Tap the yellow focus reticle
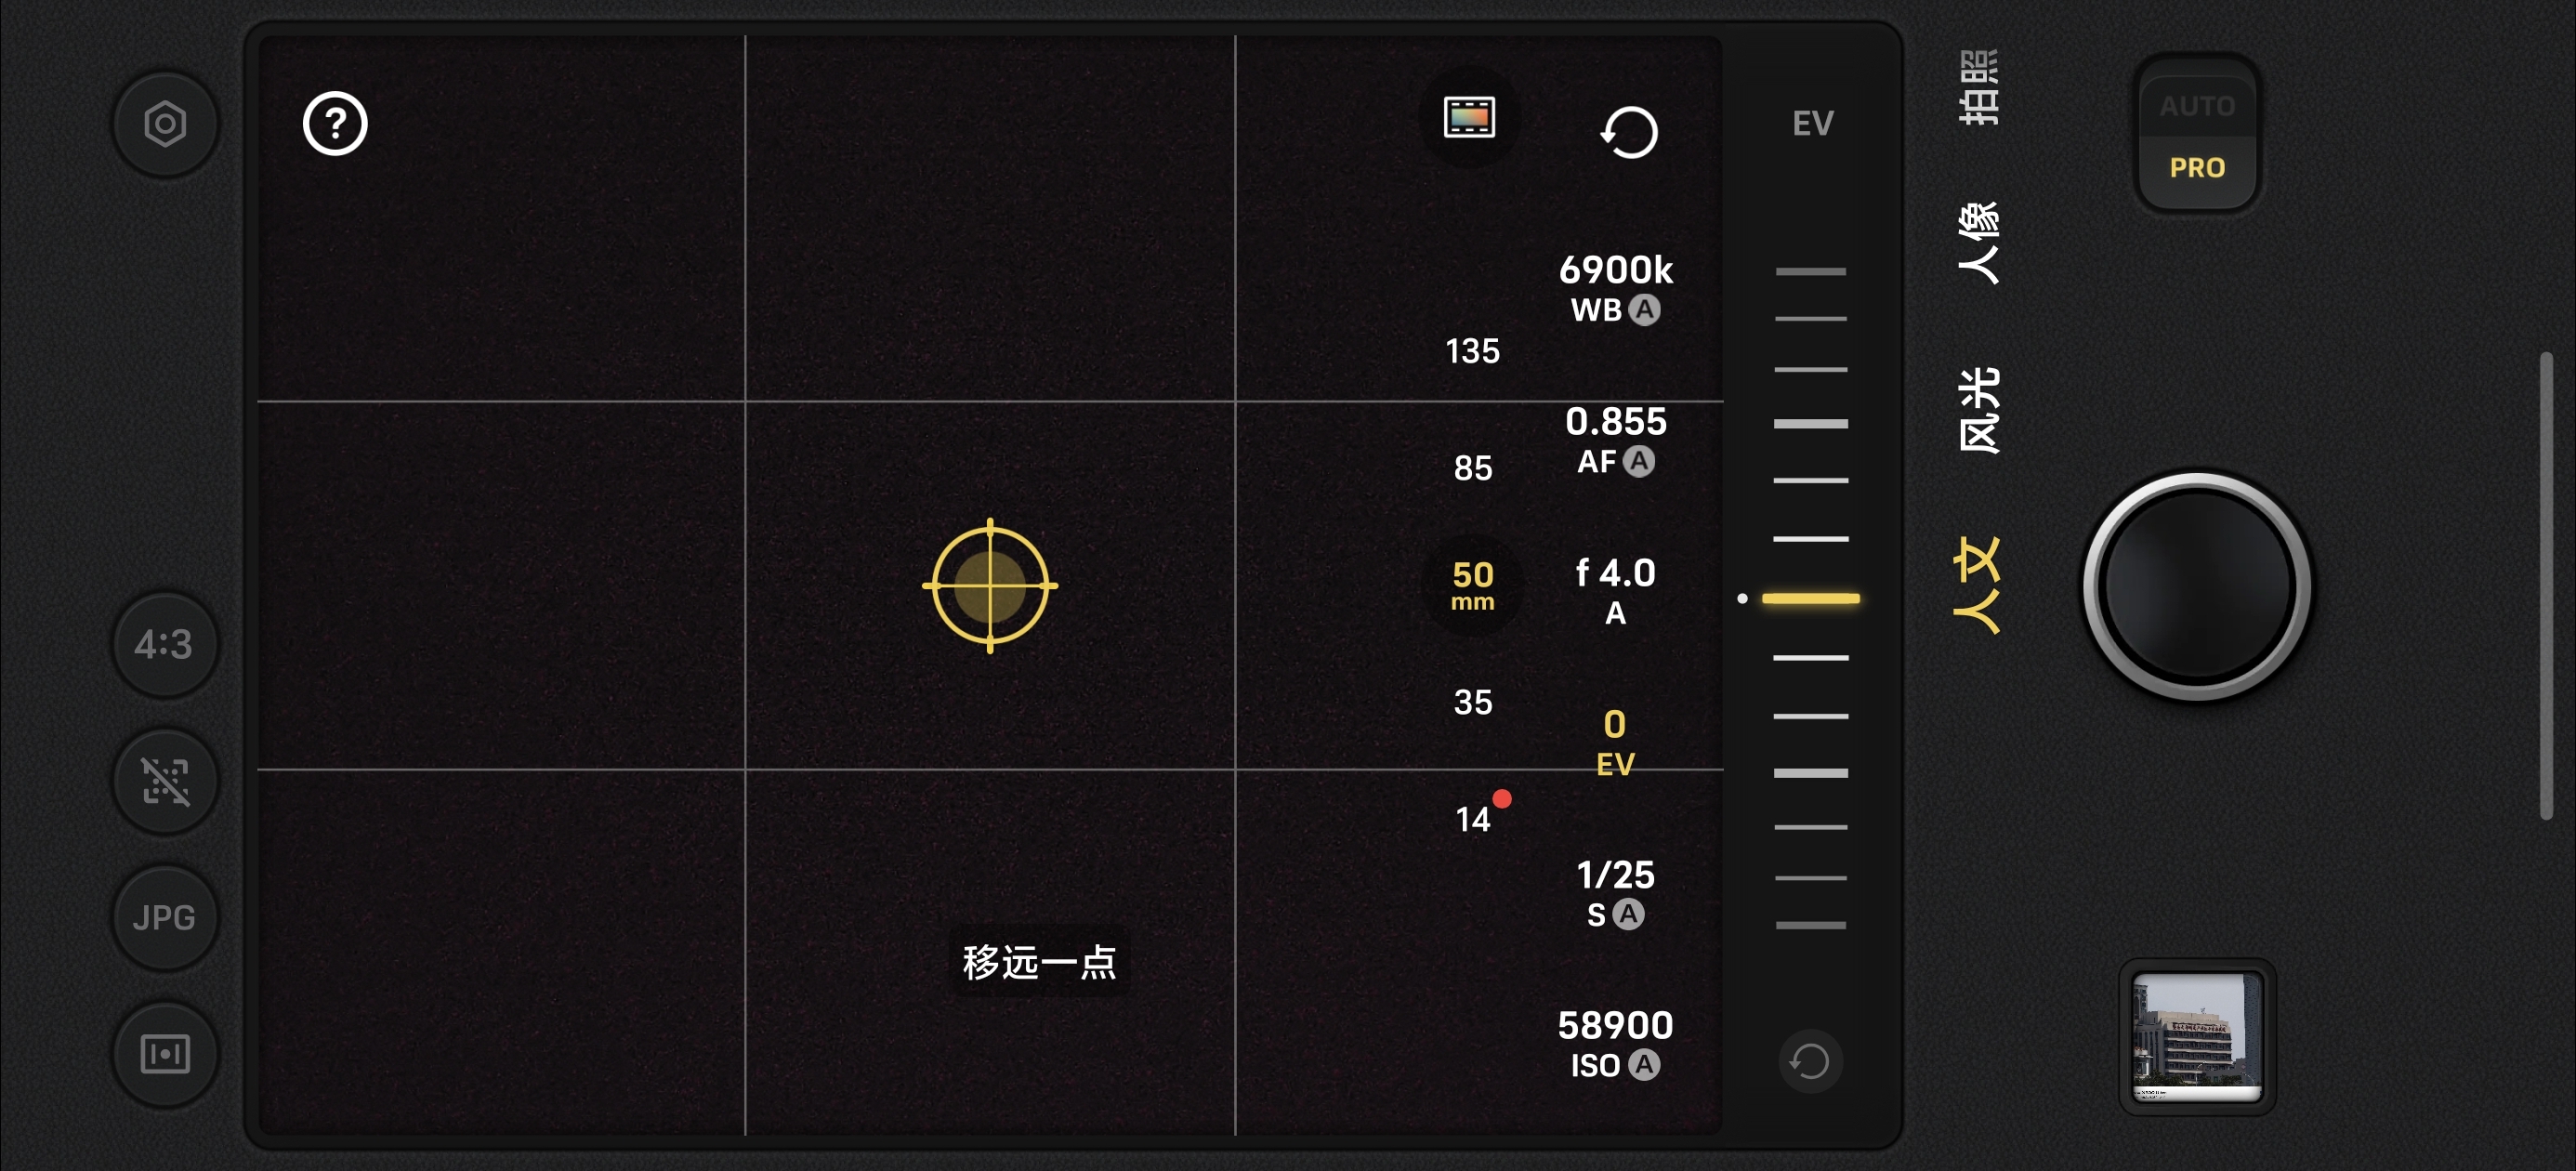 tap(990, 586)
